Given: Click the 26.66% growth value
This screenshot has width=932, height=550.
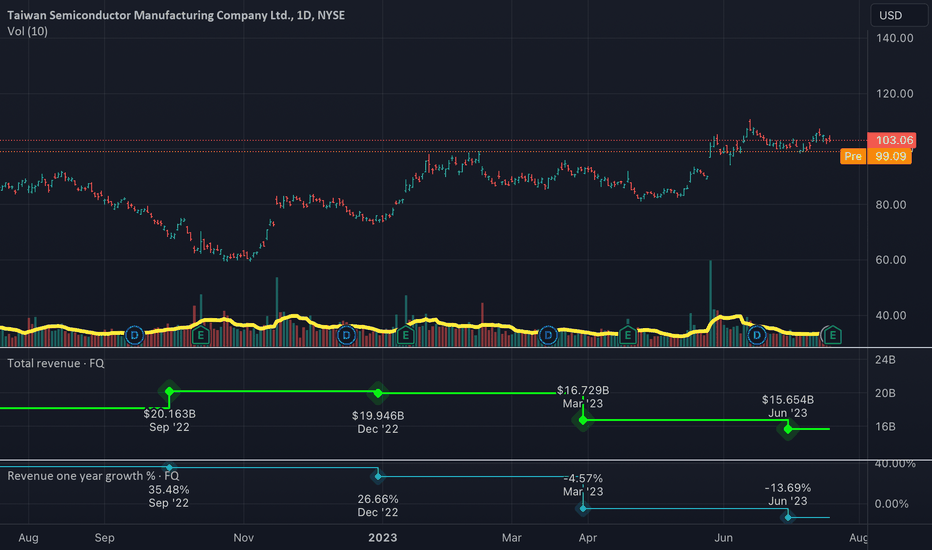Looking at the screenshot, I should [378, 499].
